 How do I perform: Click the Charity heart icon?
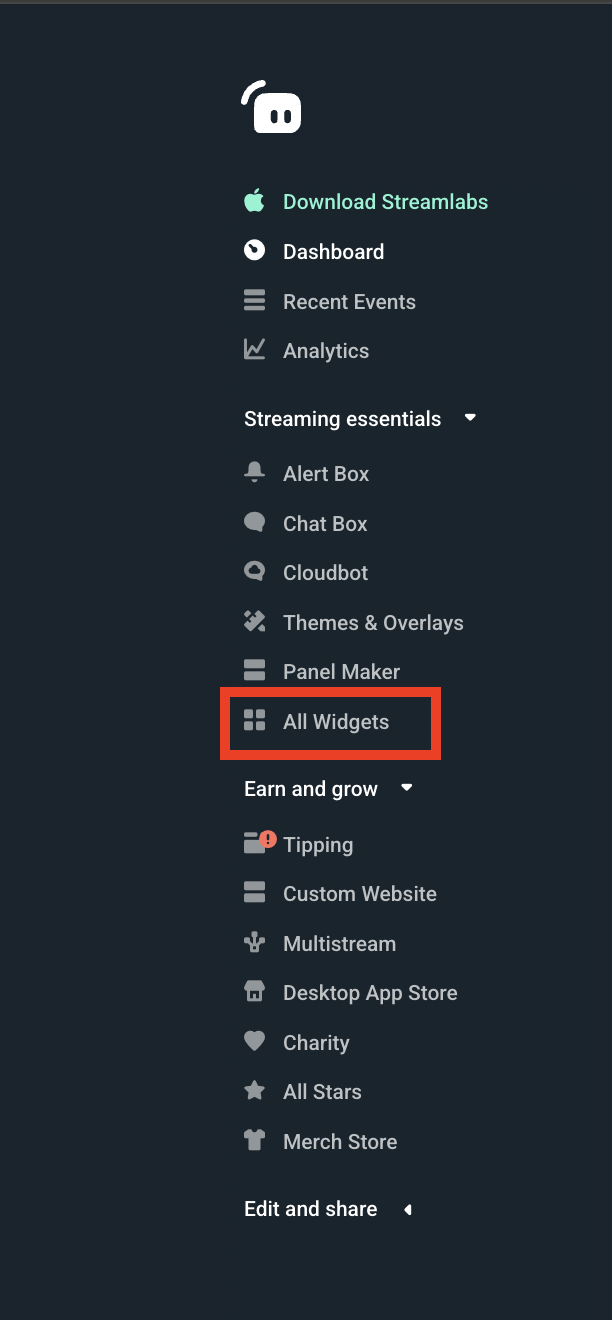(255, 1041)
